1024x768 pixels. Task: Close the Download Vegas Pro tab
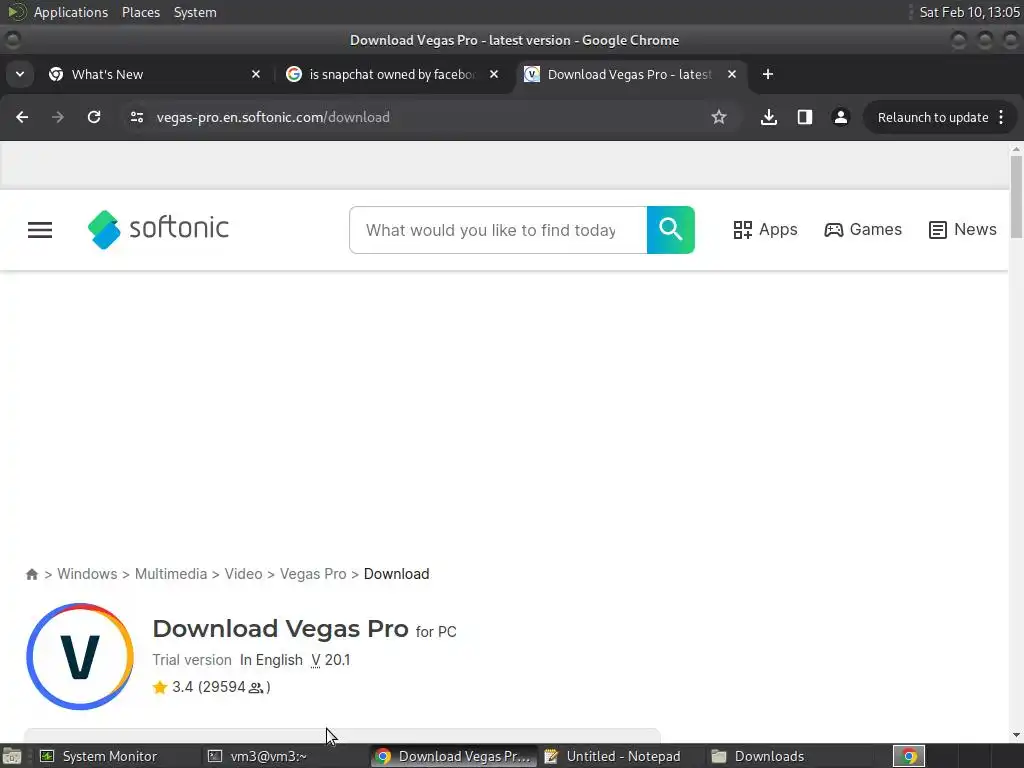pos(732,74)
